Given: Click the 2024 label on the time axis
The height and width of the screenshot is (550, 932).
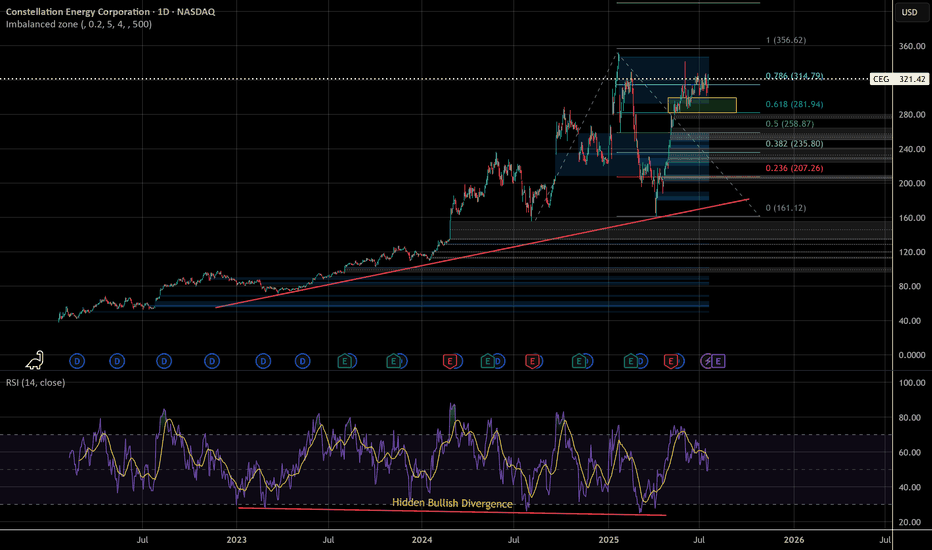Looking at the screenshot, I should (422, 540).
